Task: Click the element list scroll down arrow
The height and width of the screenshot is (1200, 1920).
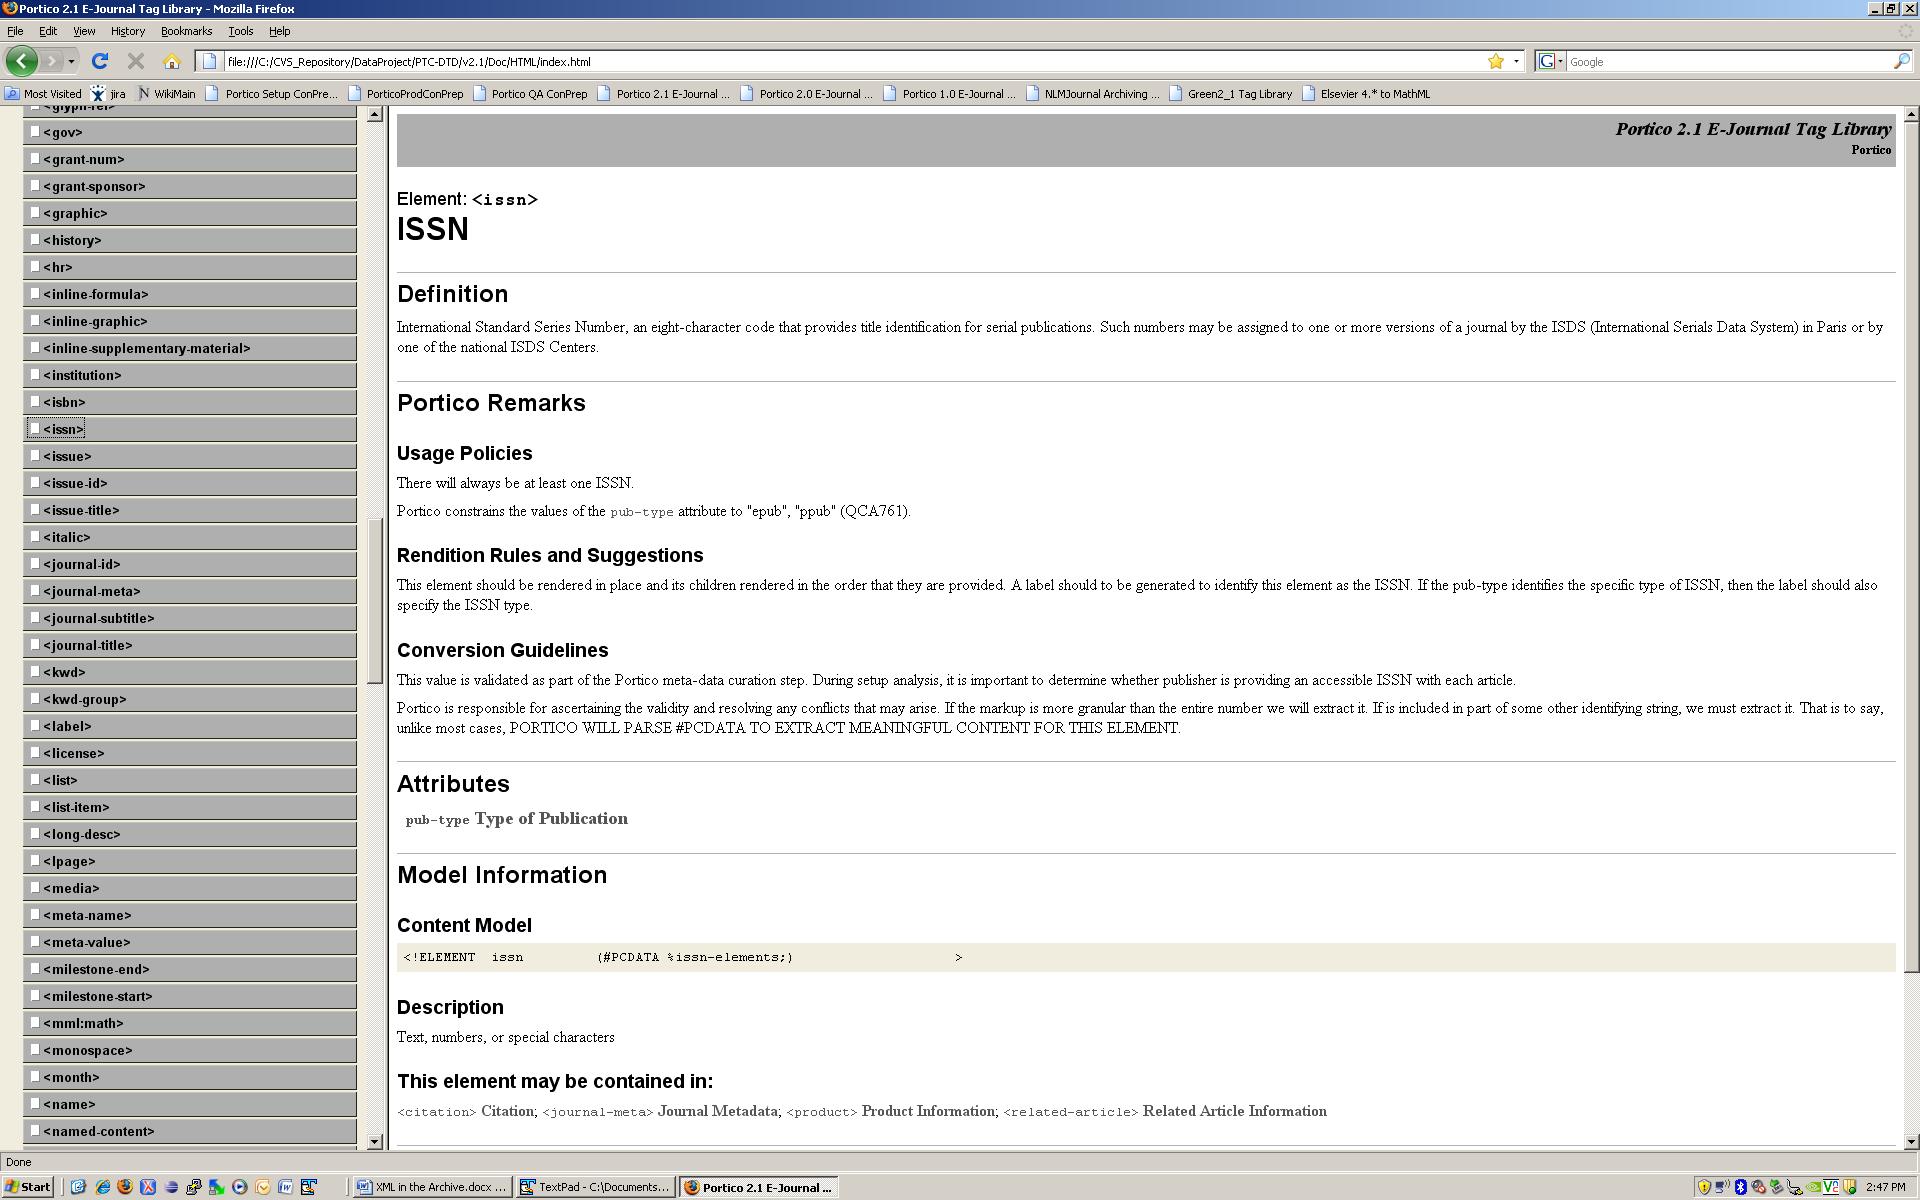Action: tap(375, 1141)
